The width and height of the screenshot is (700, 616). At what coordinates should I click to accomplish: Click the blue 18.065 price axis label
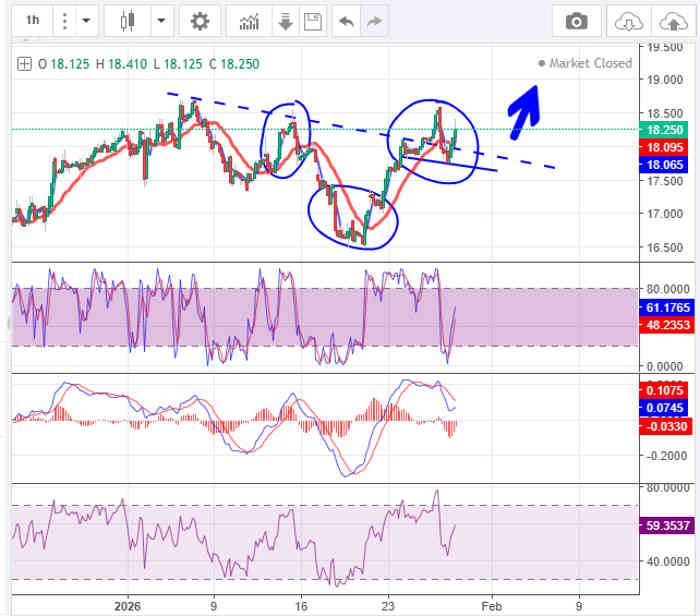point(664,164)
